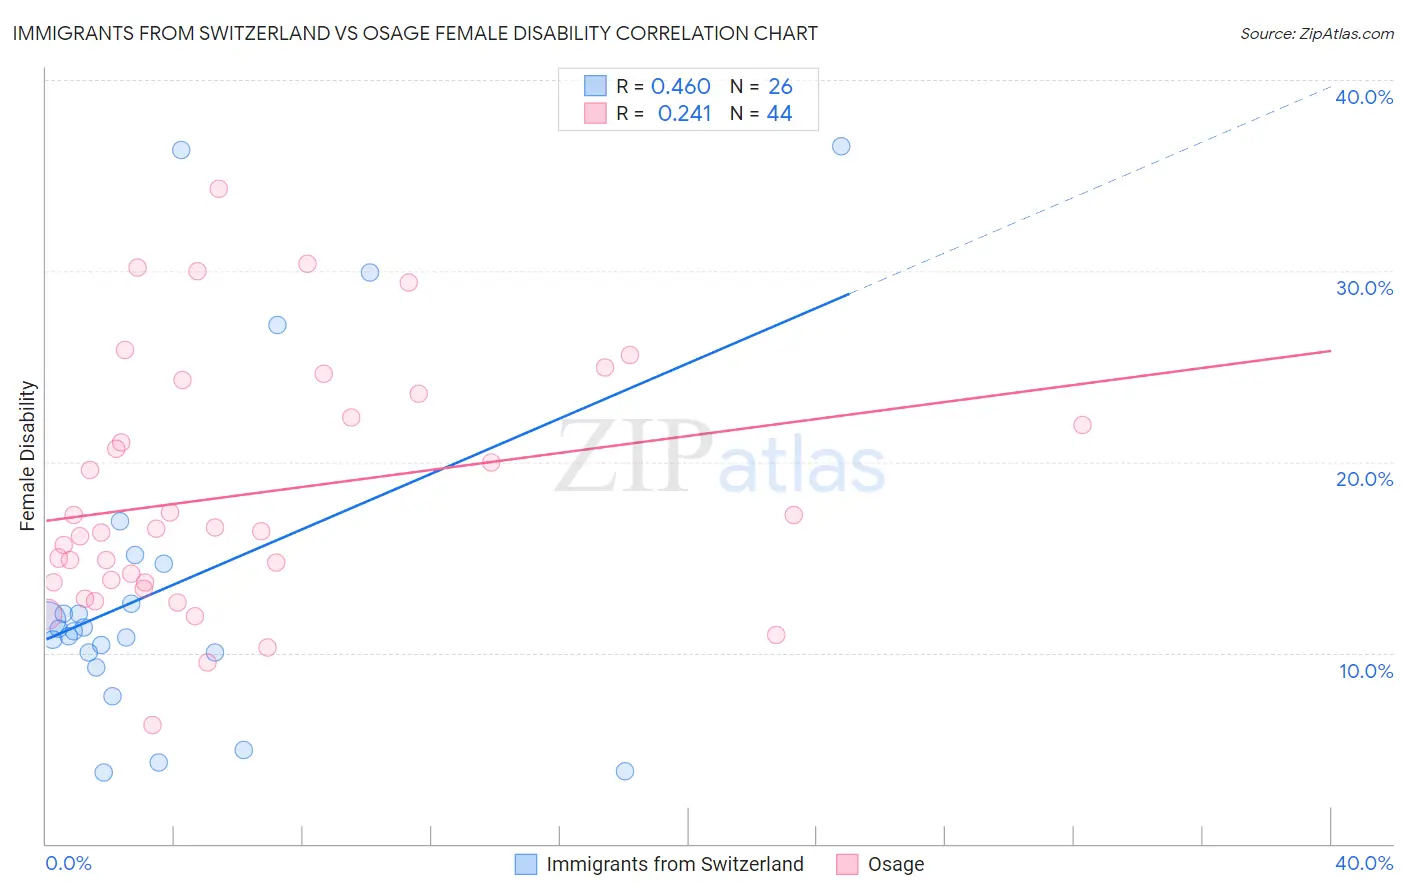The image size is (1406, 892).
Task: Click the chart title text
Action: pyautogui.click(x=415, y=33)
